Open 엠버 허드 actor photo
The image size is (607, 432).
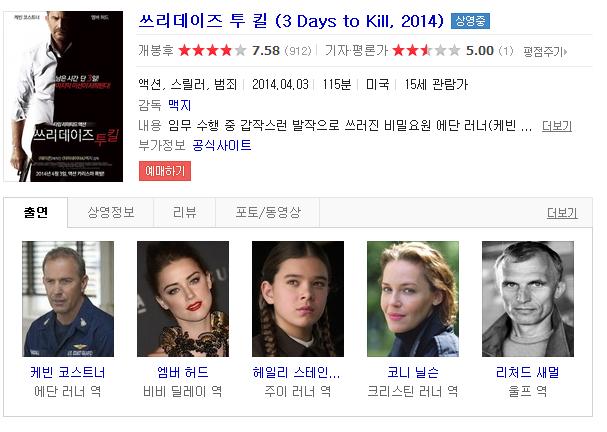point(183,299)
